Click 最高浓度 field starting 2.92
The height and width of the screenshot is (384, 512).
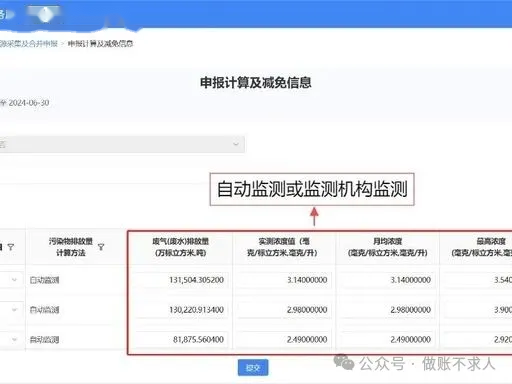tap(478, 339)
